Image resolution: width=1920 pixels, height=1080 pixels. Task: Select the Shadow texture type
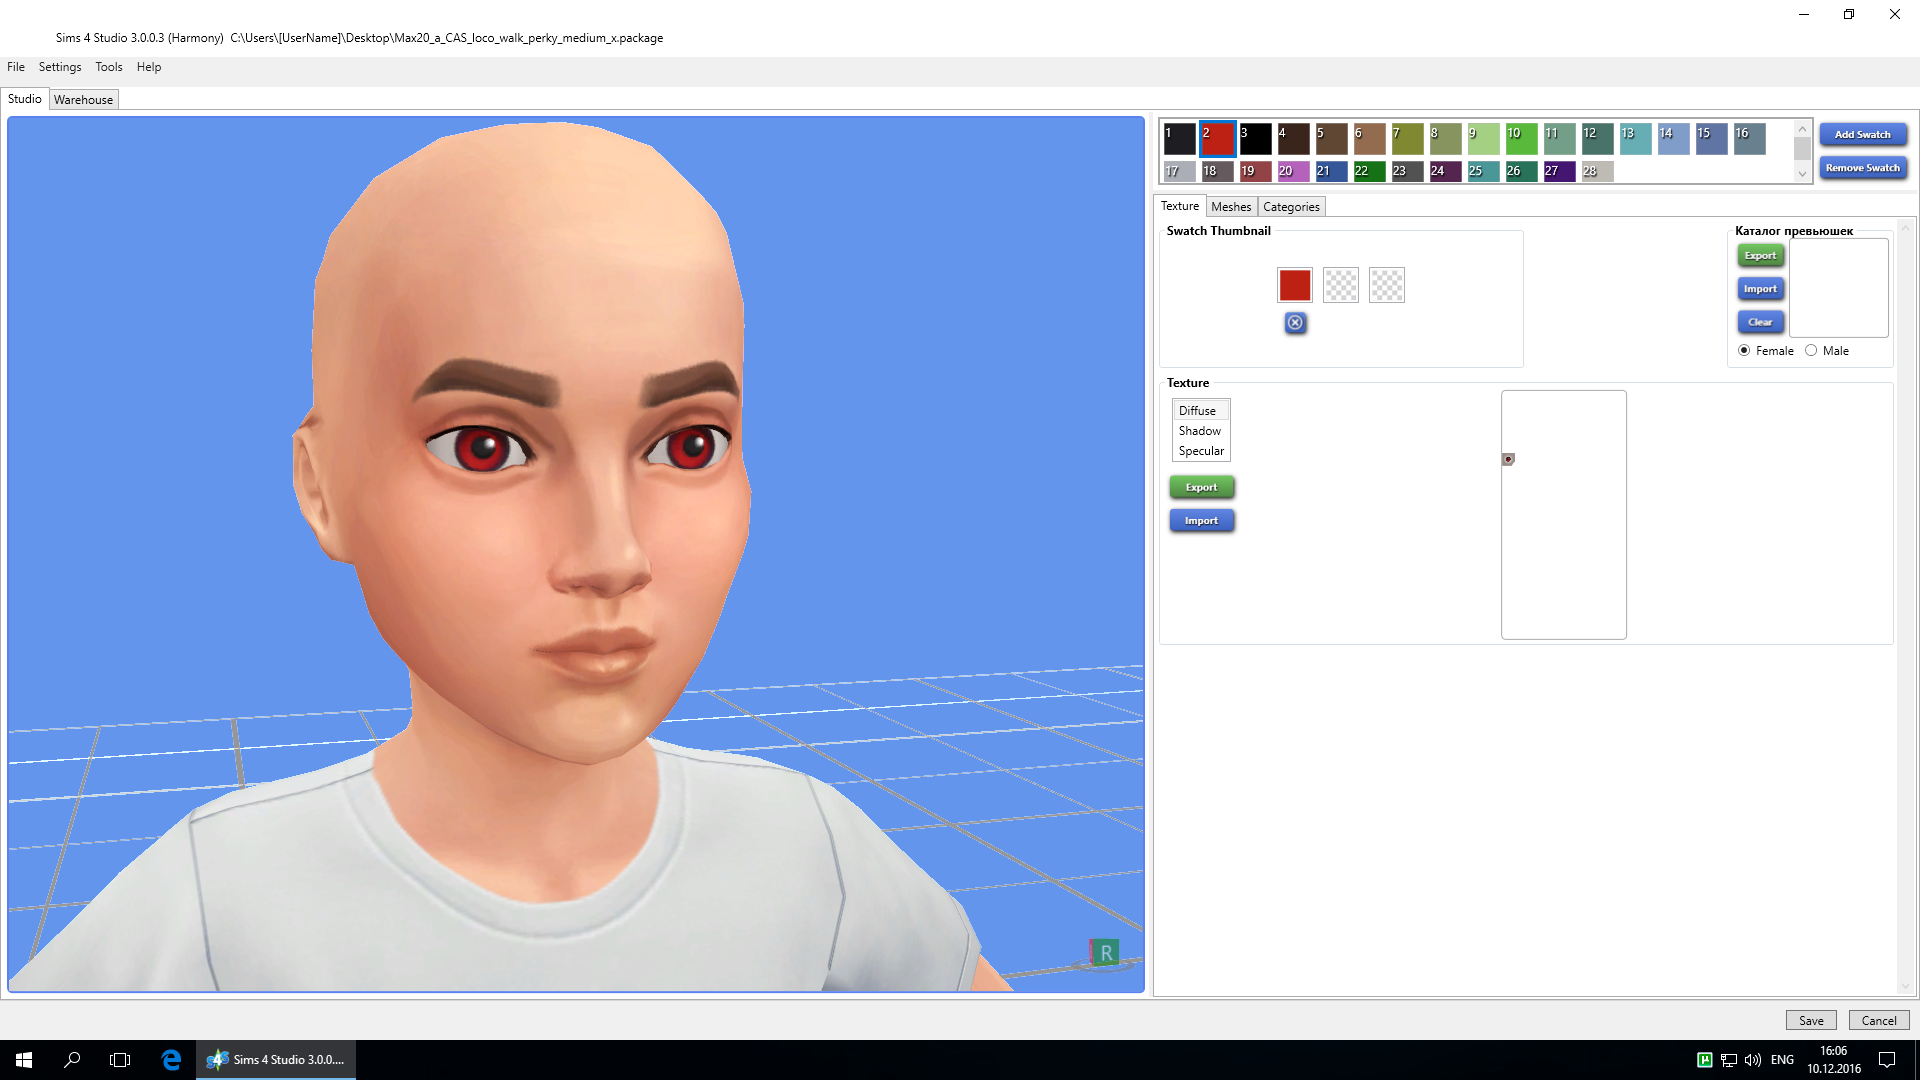(1199, 431)
